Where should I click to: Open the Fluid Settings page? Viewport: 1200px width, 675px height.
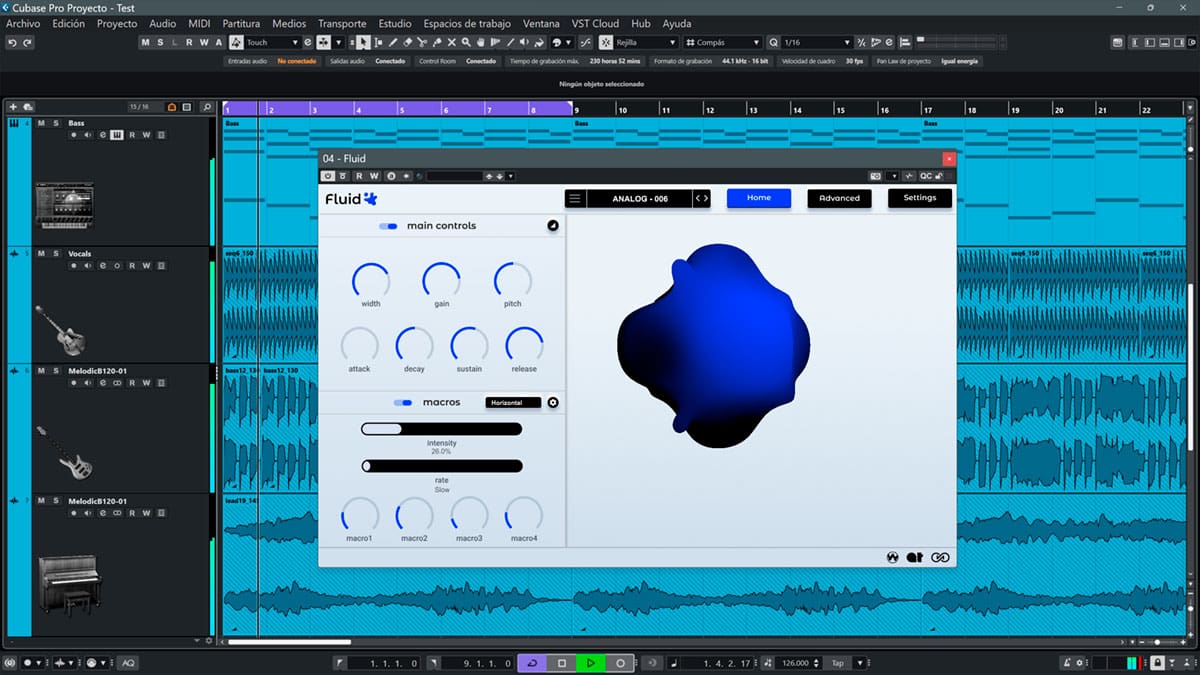[x=920, y=198]
